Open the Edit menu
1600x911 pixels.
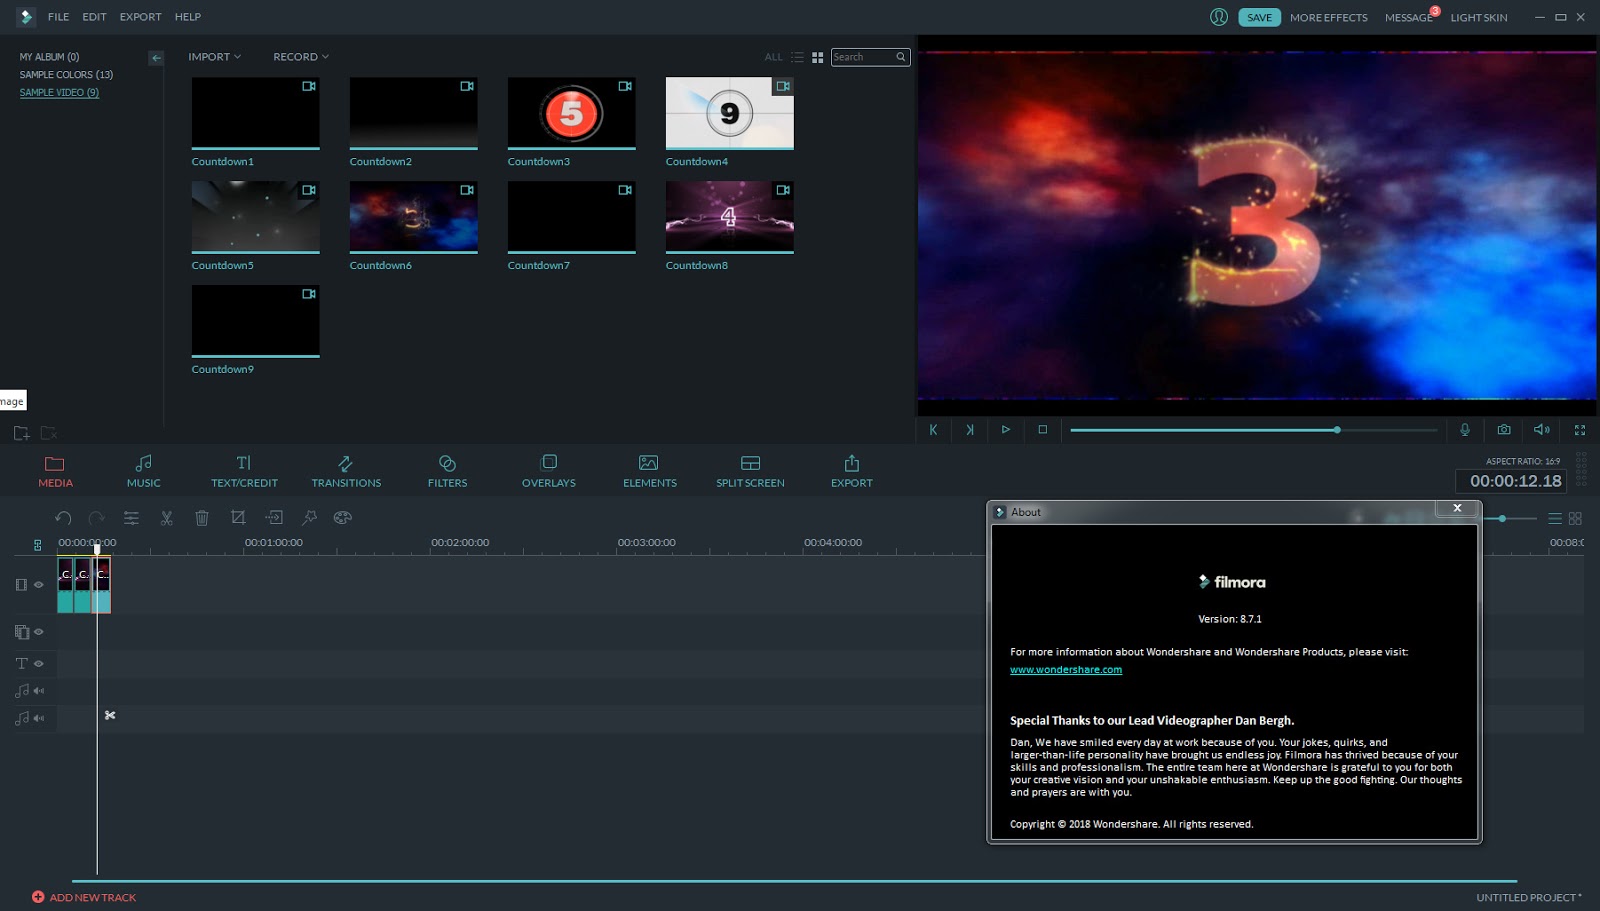tap(94, 17)
